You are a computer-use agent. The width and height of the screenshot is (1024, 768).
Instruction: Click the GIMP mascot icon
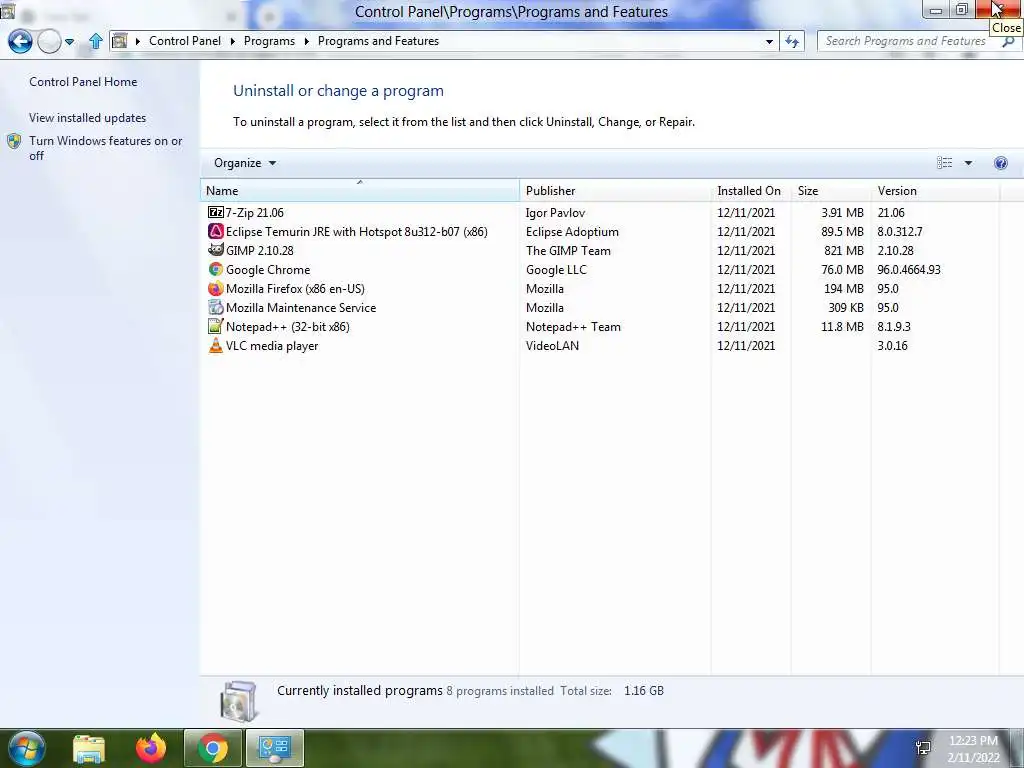pyautogui.click(x=216, y=250)
